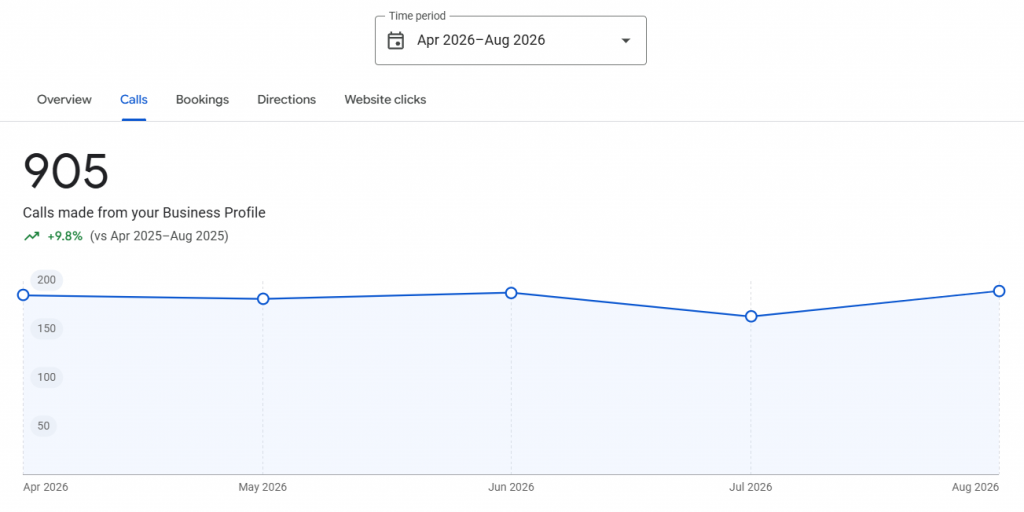Viewport: 1024px width, 512px height.
Task: Click the 50 y-axis label
Action: pos(44,426)
